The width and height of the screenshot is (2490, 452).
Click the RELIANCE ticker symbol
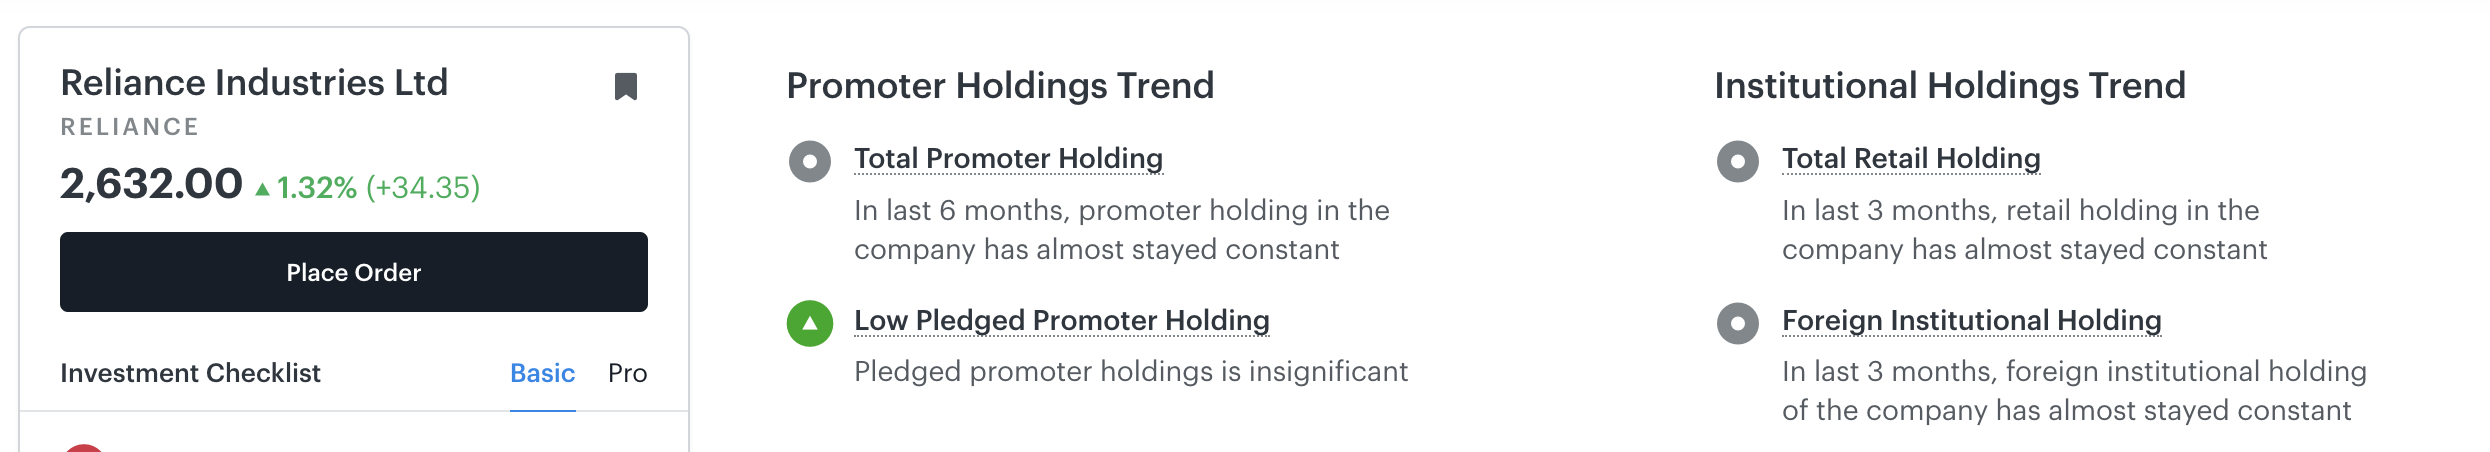[x=130, y=127]
